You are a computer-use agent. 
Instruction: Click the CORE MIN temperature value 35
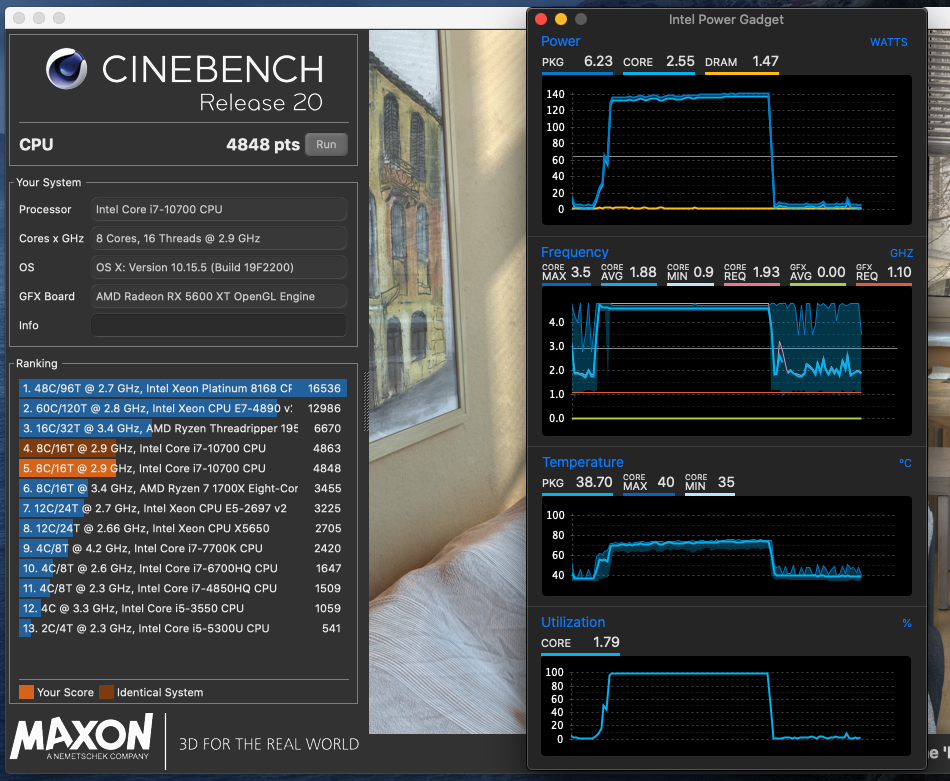point(726,482)
